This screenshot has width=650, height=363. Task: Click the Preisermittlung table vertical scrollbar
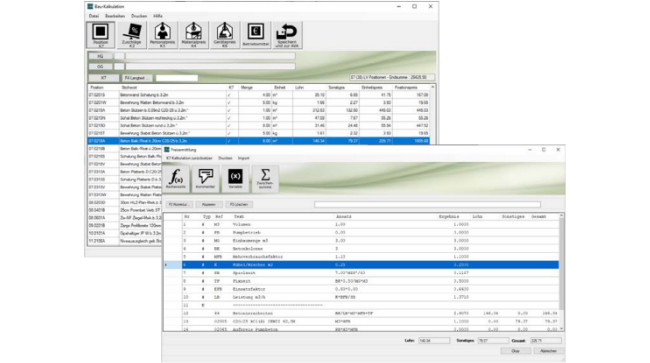pyautogui.click(x=562, y=272)
